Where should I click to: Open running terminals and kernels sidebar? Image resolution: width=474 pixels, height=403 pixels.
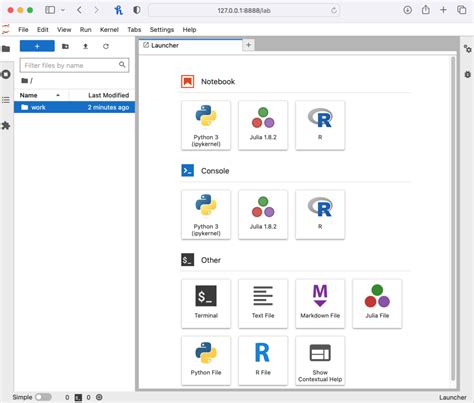pyautogui.click(x=6, y=74)
